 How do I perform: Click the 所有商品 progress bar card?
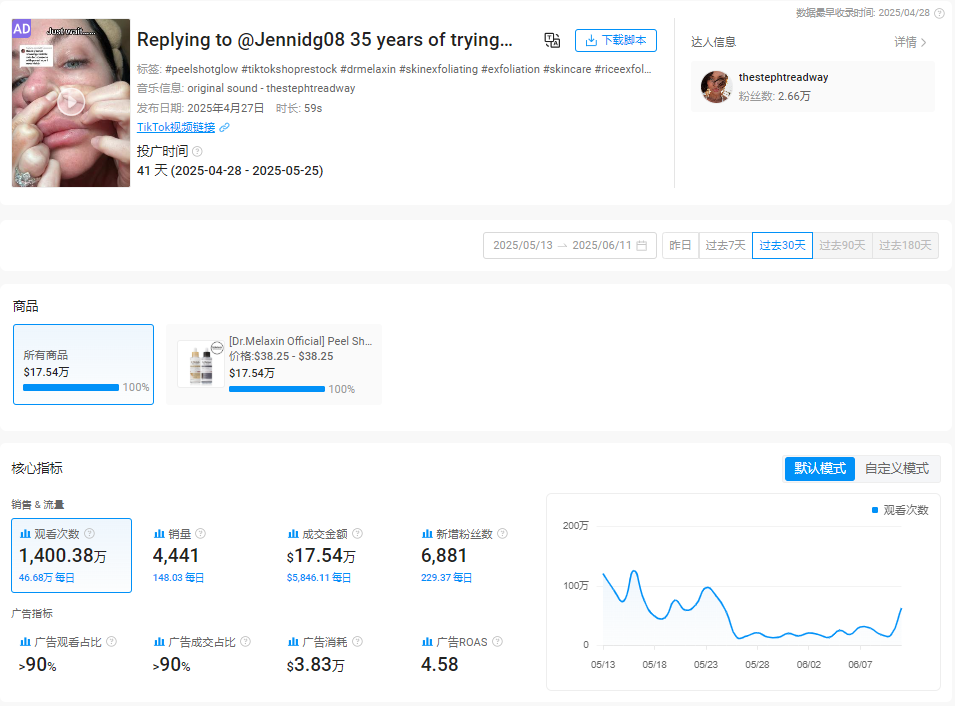click(83, 365)
